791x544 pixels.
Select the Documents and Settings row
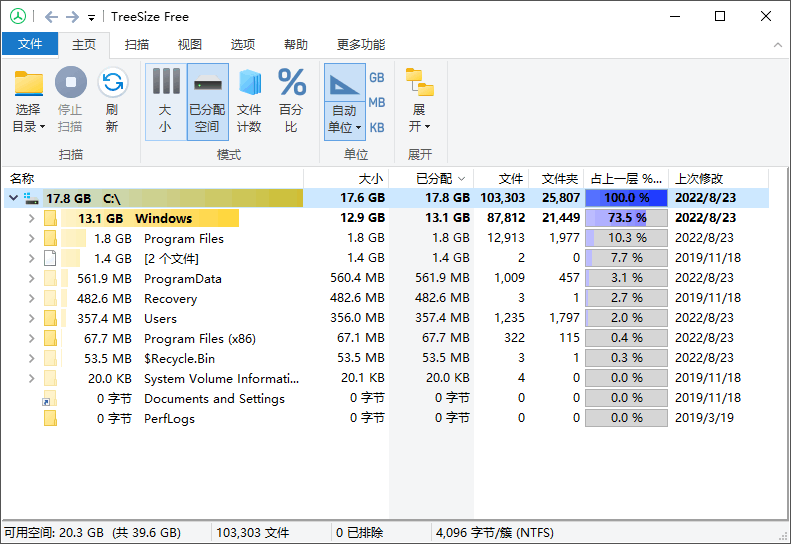(x=386, y=399)
